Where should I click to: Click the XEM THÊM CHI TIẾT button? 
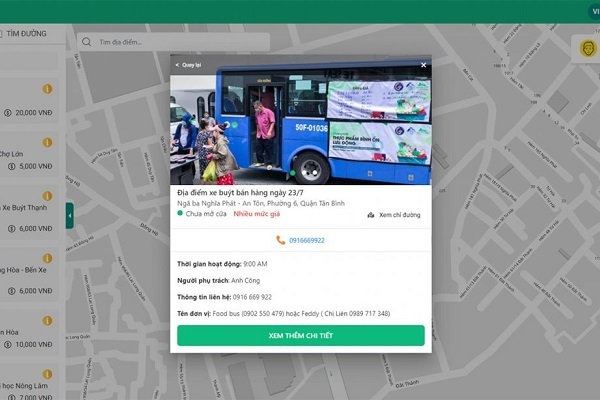[301, 335]
